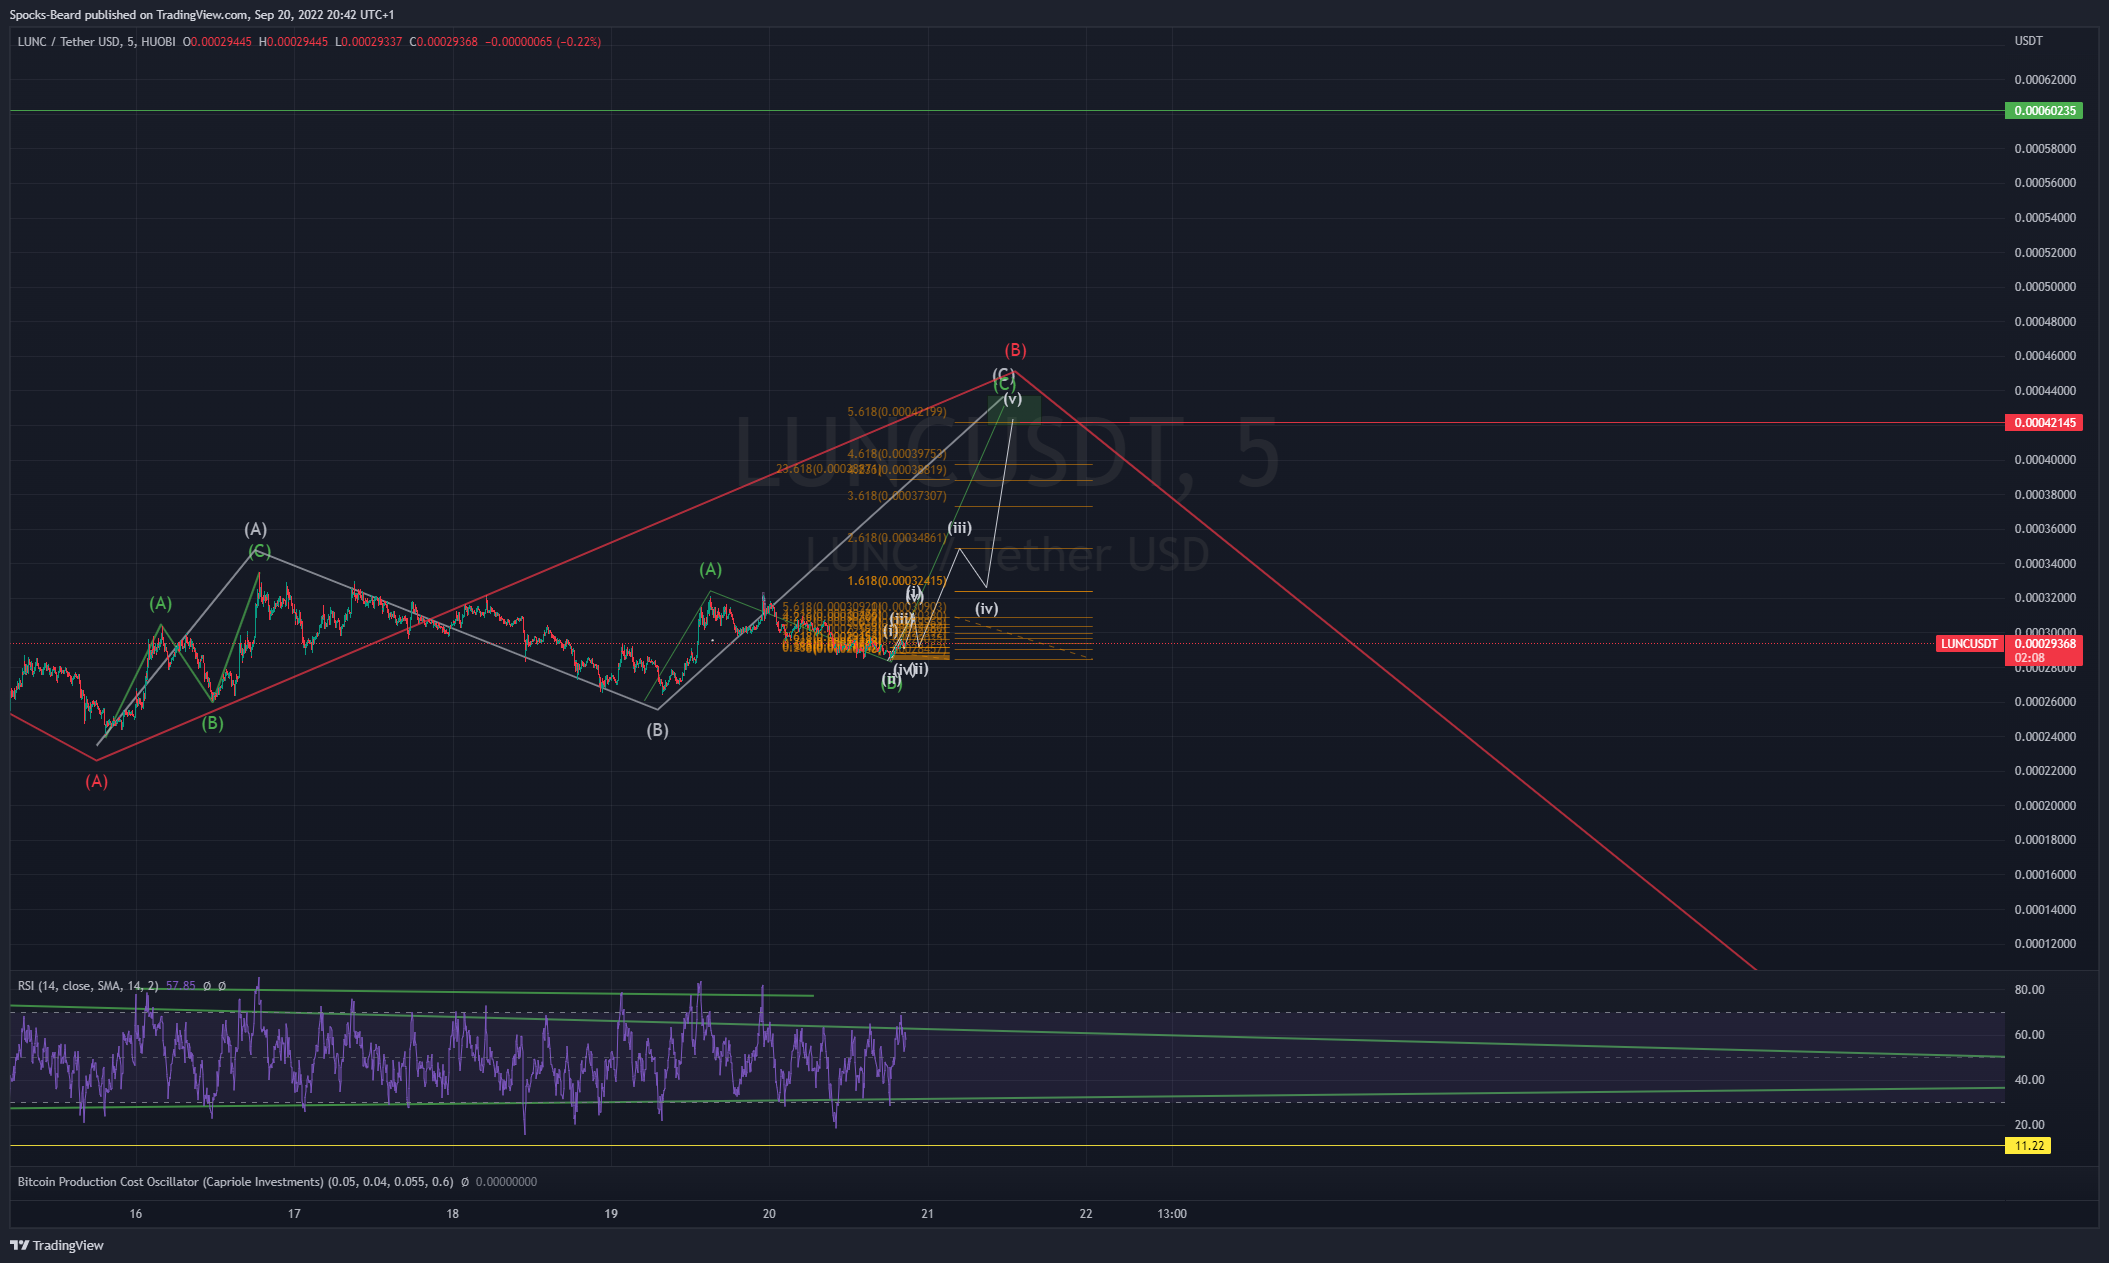
Task: Click the red LUNCUSDT symbol tag
Action: click(1969, 644)
